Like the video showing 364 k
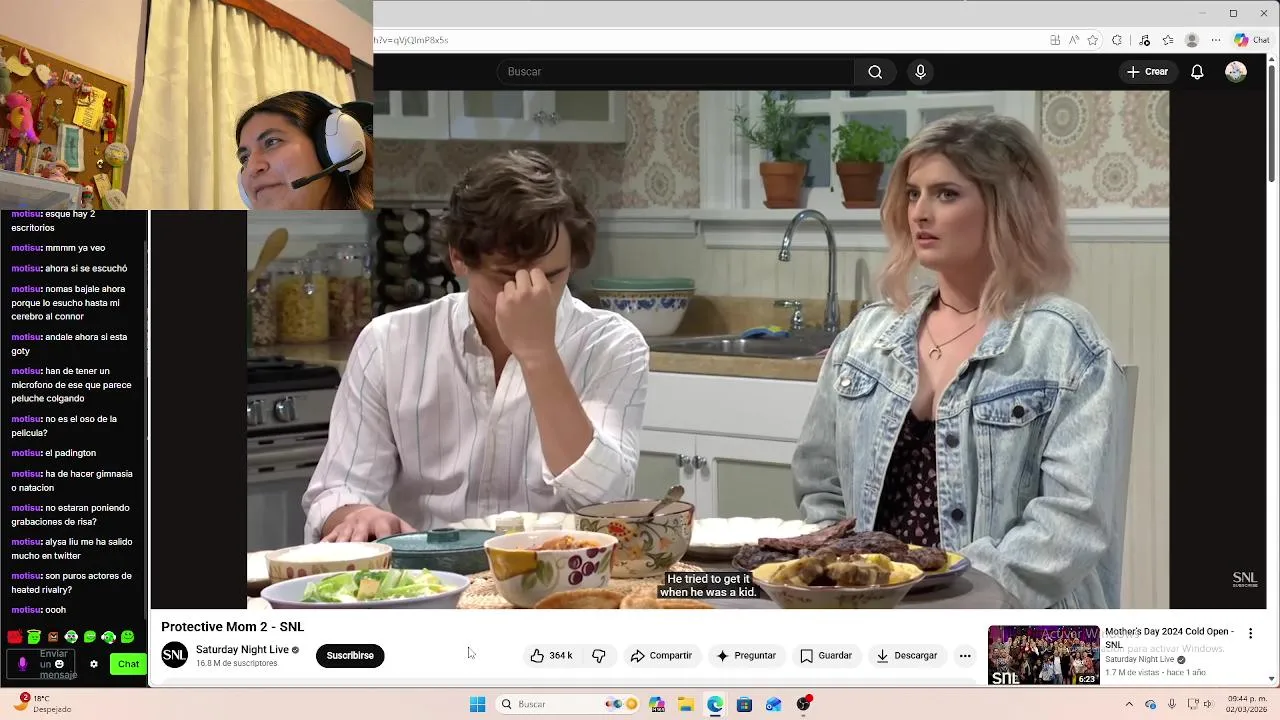This screenshot has width=1280, height=720. click(x=551, y=656)
